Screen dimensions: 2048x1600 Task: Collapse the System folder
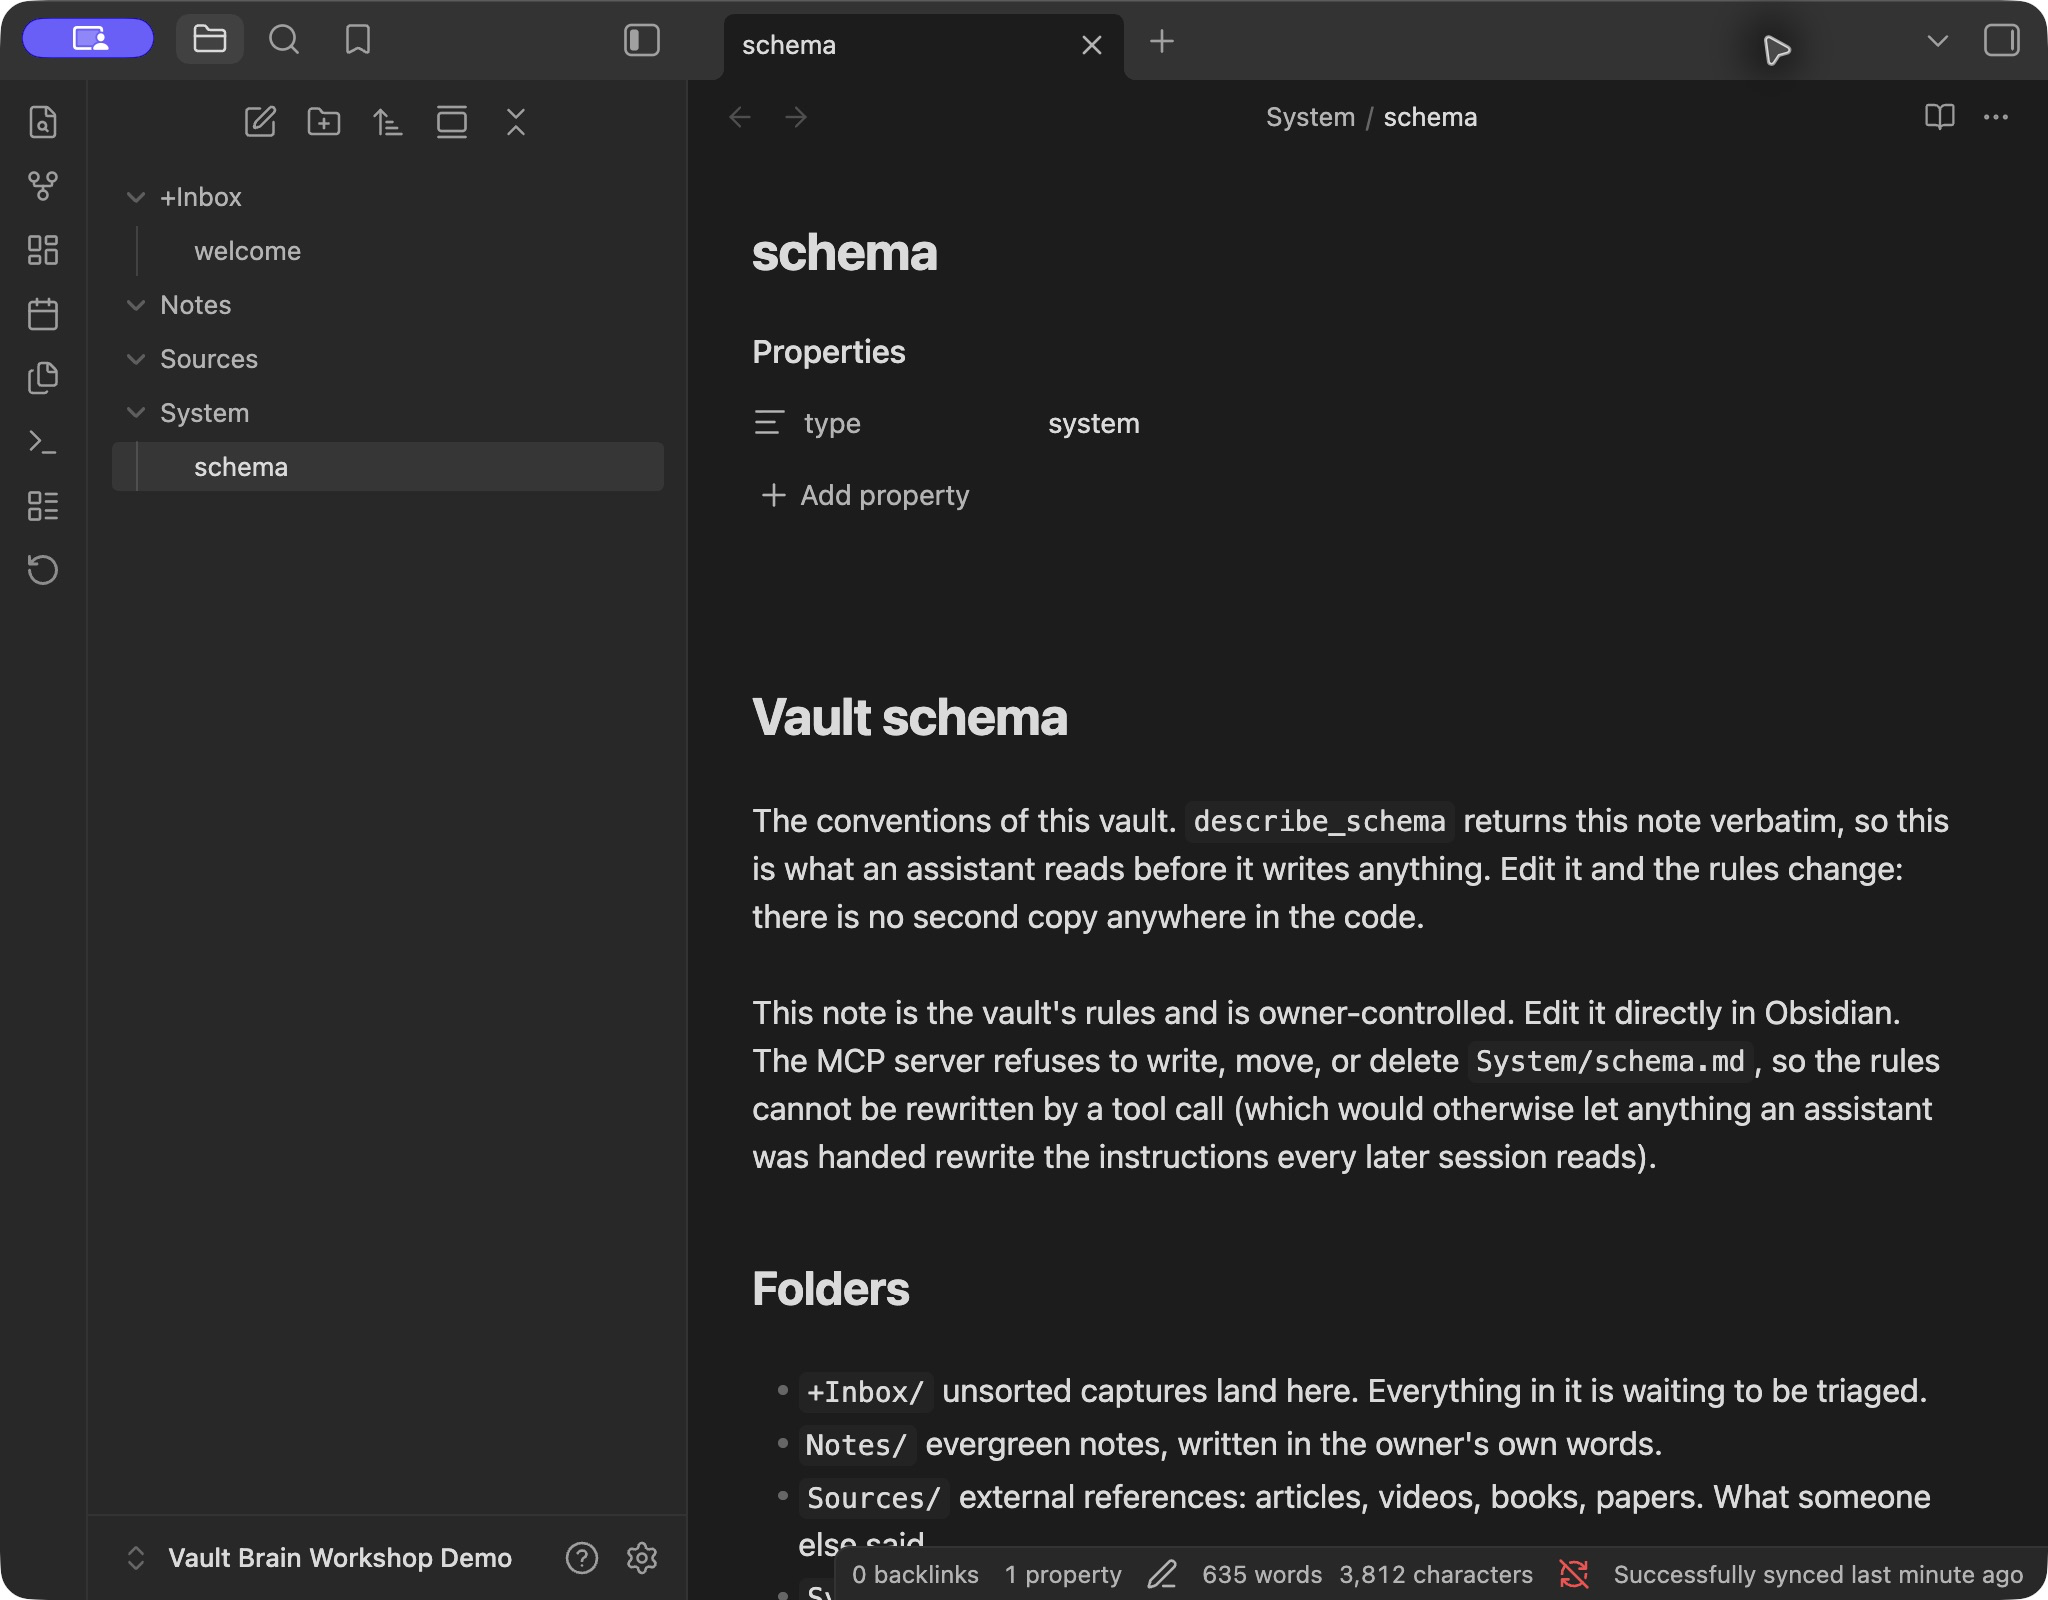coord(136,413)
